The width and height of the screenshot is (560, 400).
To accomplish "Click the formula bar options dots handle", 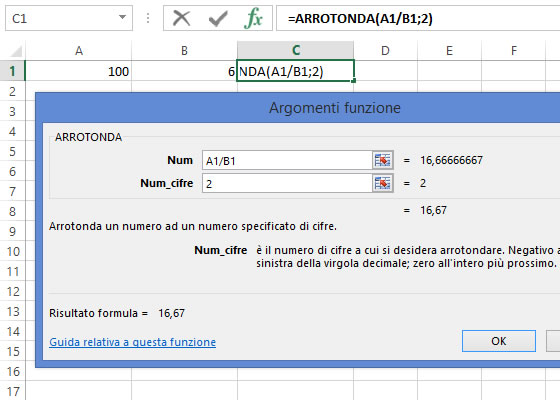I will 148,18.
